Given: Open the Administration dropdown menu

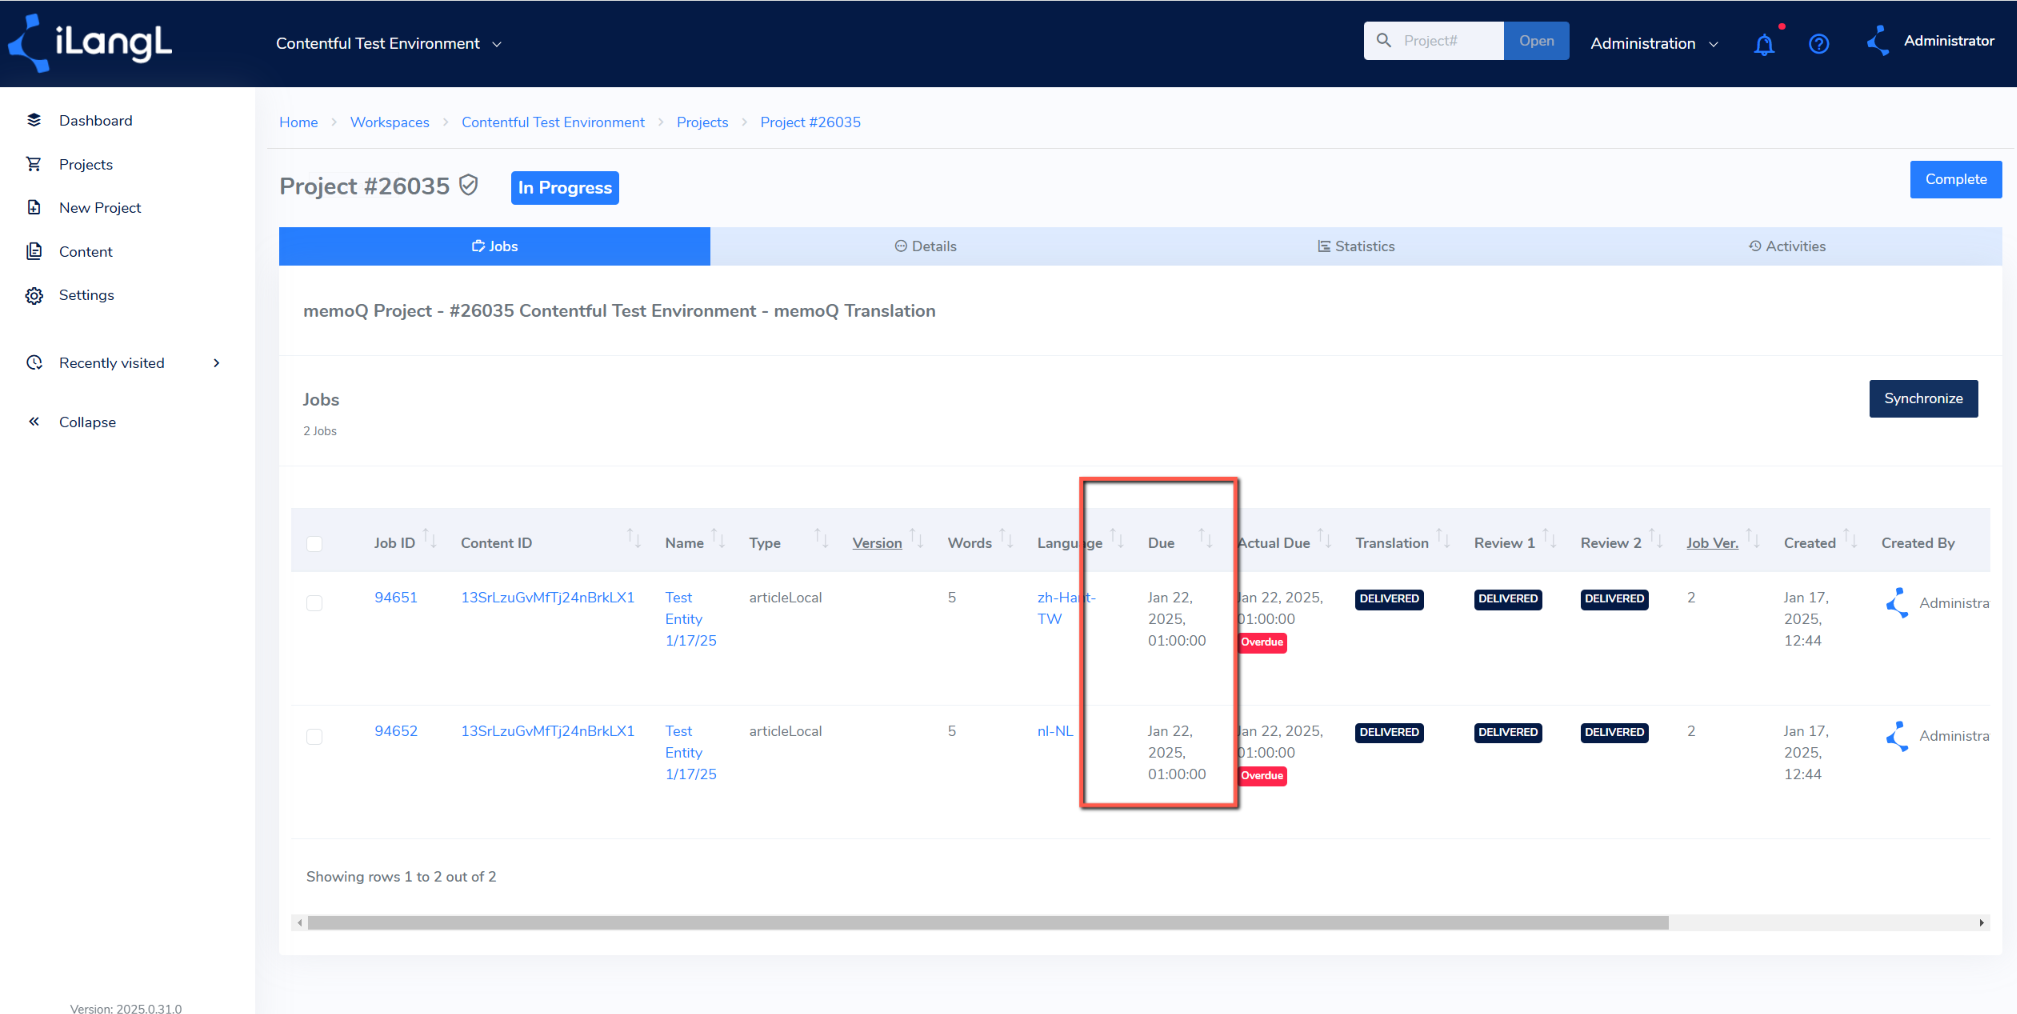Looking at the screenshot, I should click(x=1654, y=44).
